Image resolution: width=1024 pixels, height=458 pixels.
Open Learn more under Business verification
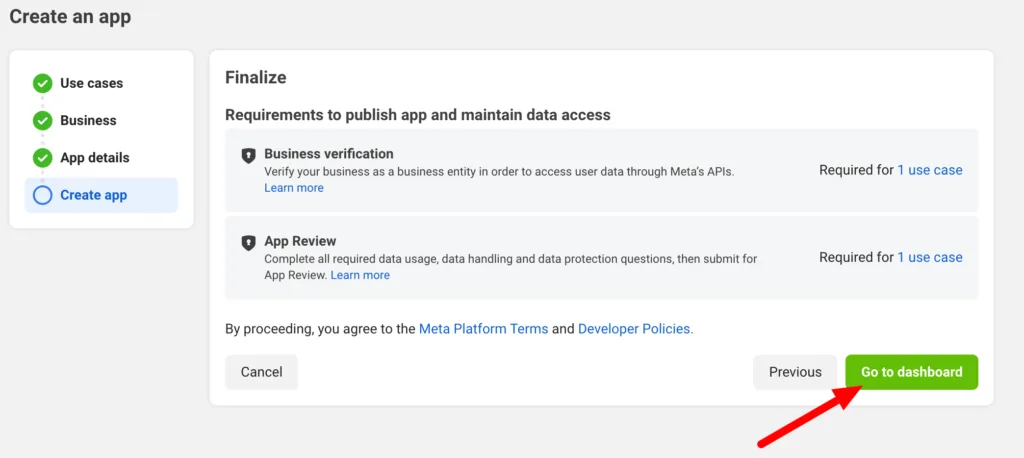294,188
